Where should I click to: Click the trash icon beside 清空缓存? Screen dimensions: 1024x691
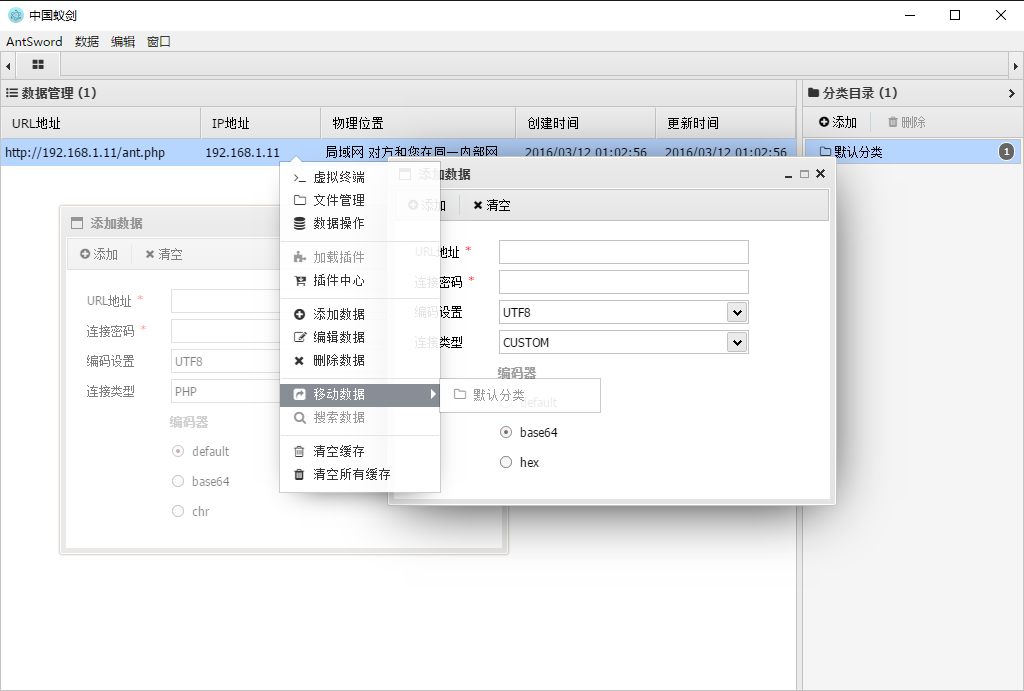pos(299,451)
